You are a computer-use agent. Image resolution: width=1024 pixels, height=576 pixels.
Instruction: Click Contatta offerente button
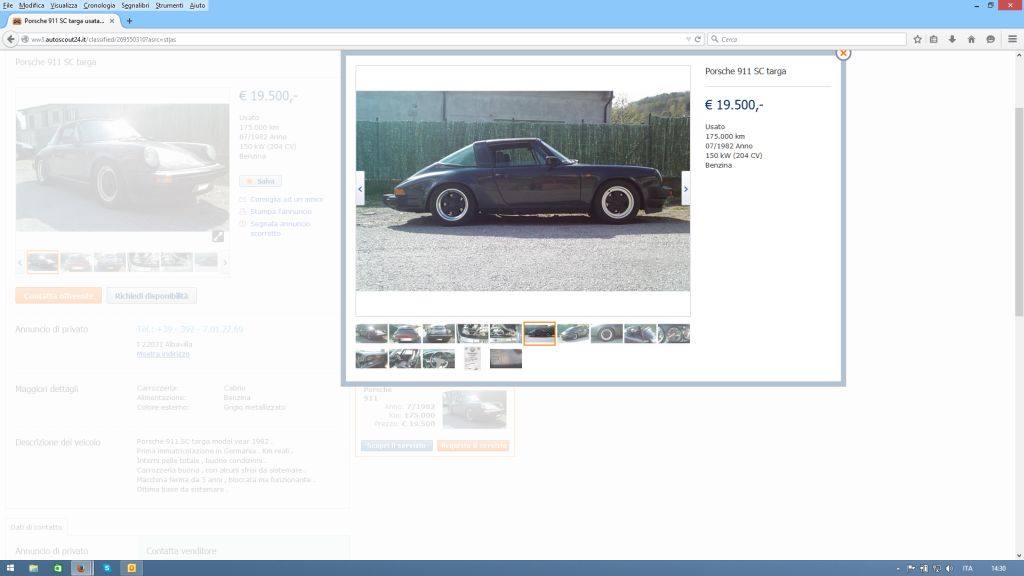click(59, 296)
